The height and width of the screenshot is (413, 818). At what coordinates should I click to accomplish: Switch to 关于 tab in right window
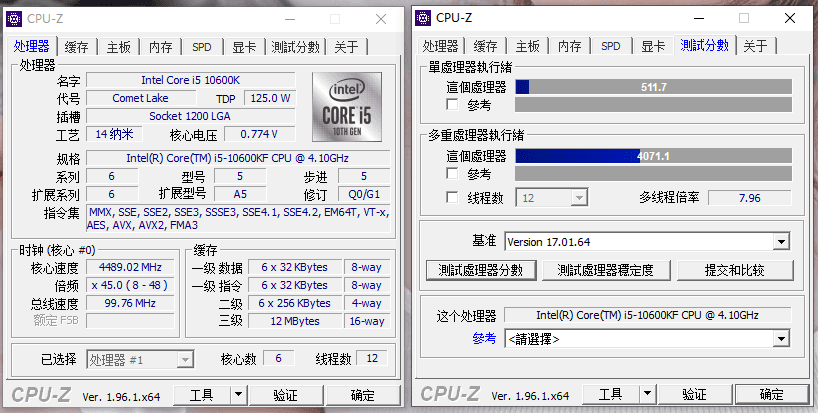click(755, 46)
